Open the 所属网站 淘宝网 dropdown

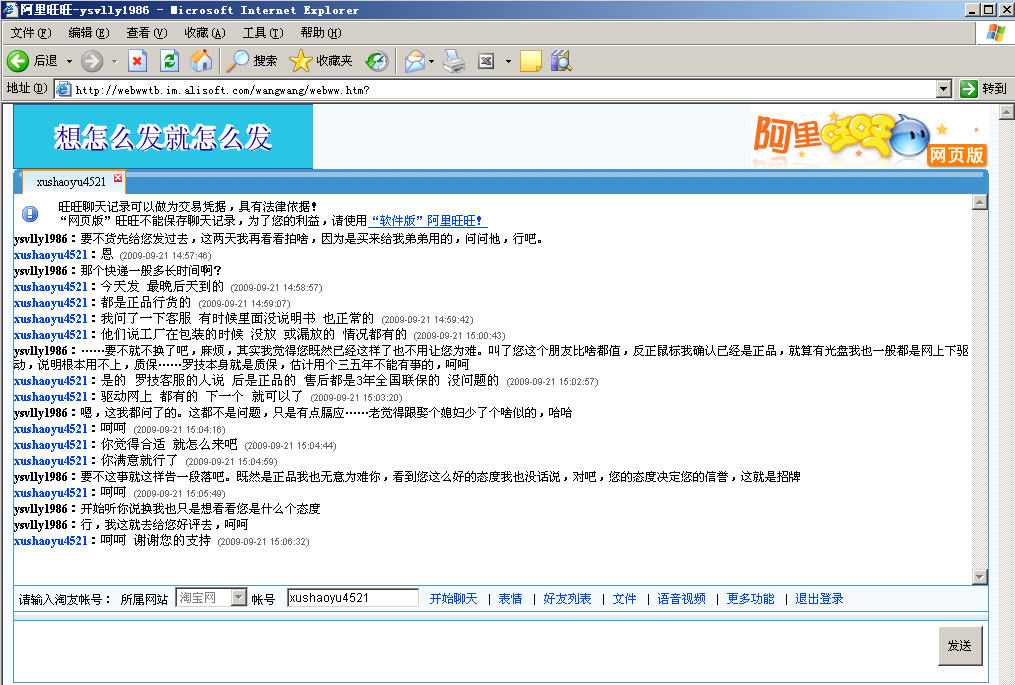coord(211,598)
